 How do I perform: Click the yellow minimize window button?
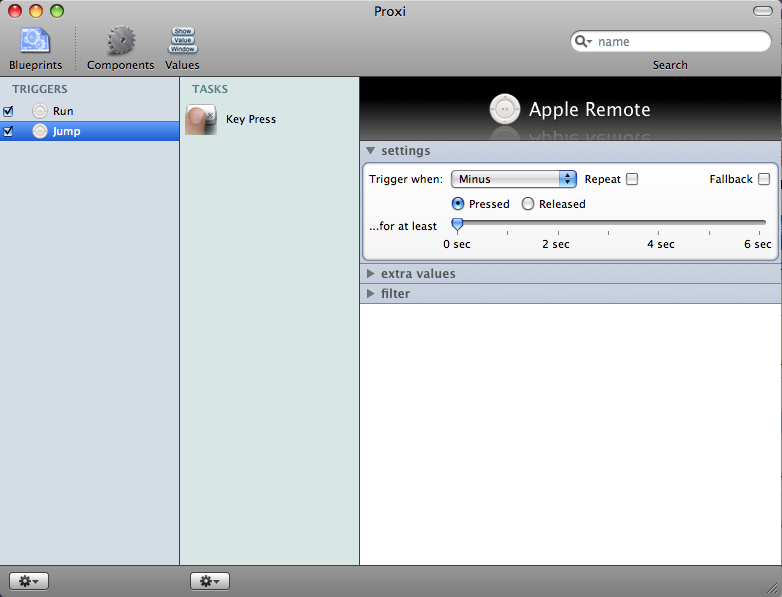point(36,11)
